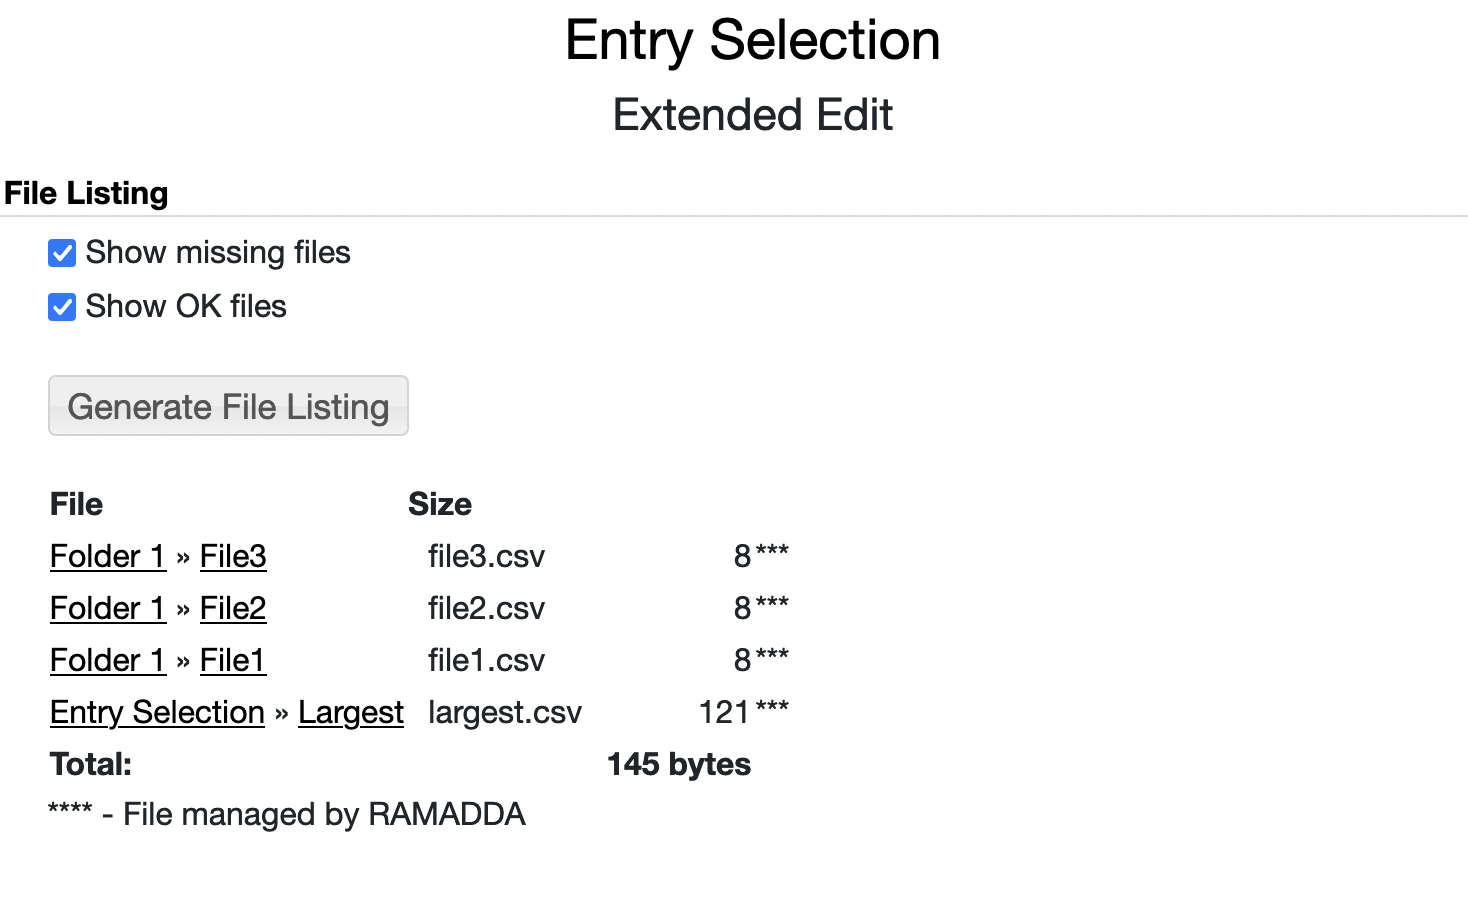
Task: Open the Largest entry link
Action: [x=350, y=712]
